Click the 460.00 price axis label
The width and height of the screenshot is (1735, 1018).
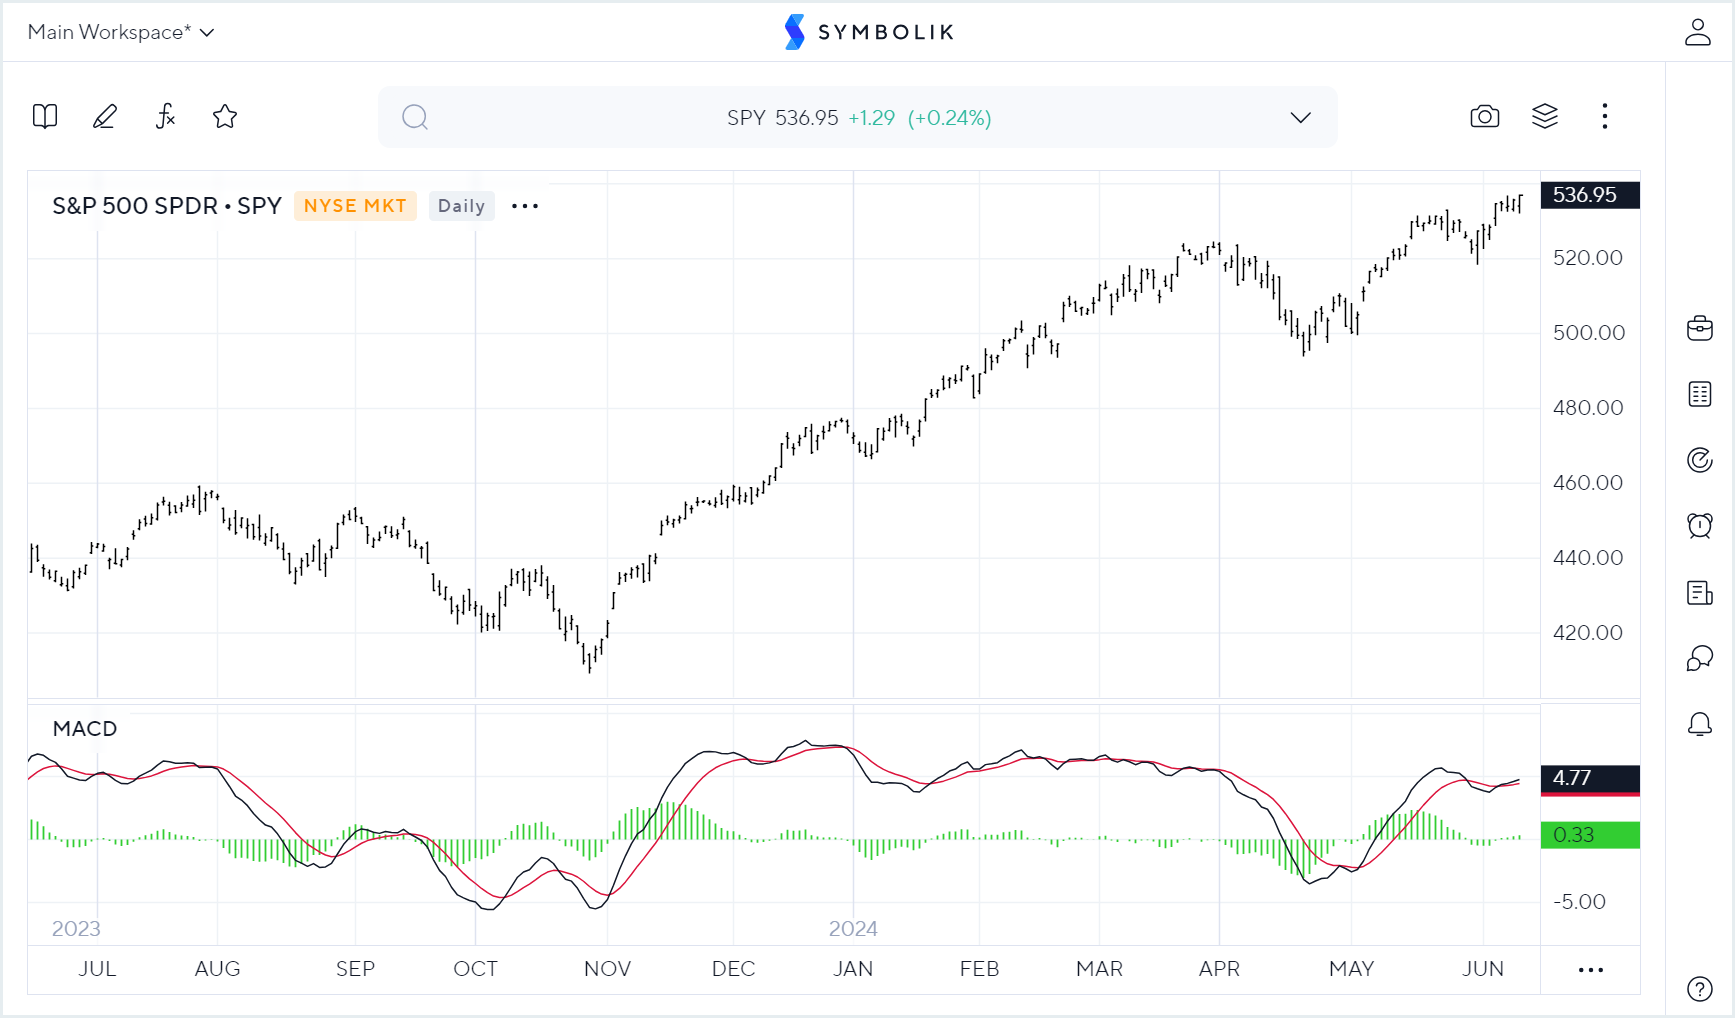[x=1589, y=483]
